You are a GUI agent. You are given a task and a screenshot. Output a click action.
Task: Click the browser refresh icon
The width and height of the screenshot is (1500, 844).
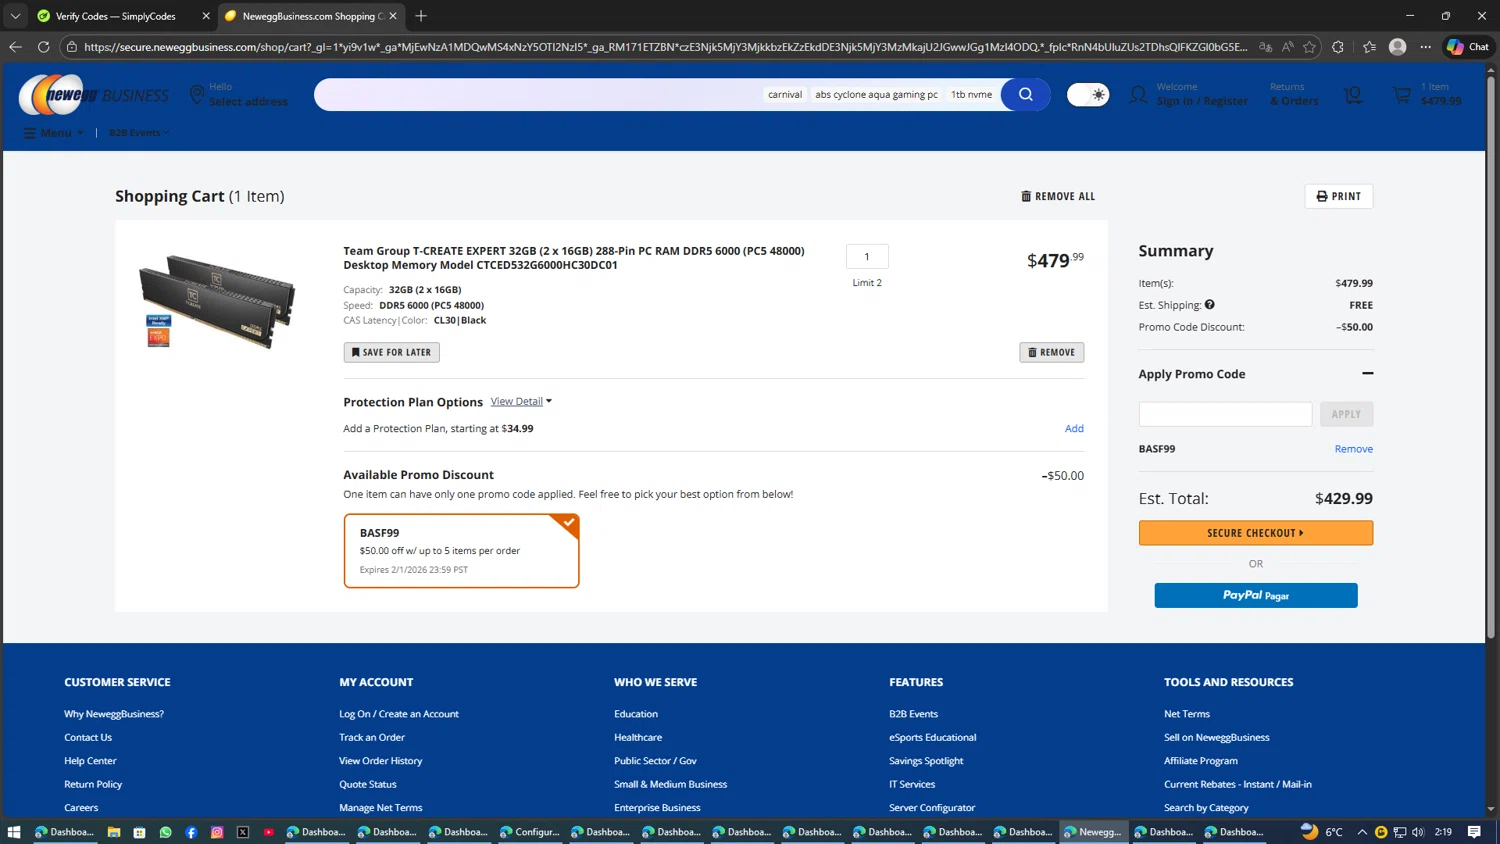[43, 47]
